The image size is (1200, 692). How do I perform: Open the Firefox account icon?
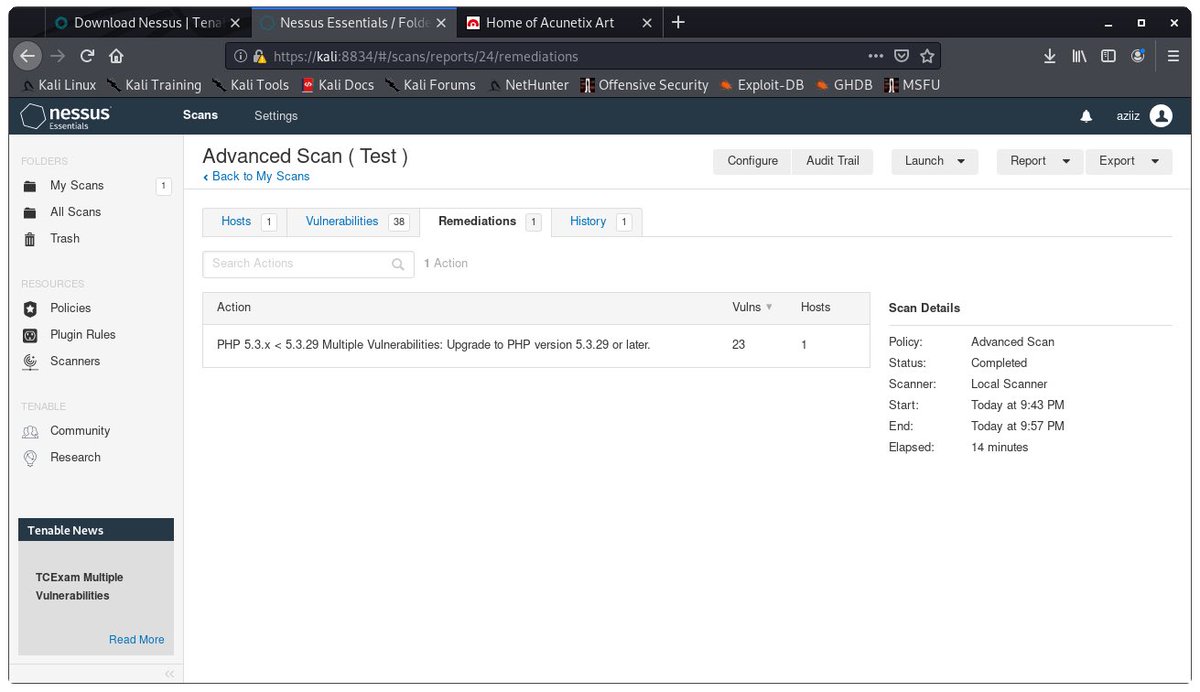pos(1138,56)
